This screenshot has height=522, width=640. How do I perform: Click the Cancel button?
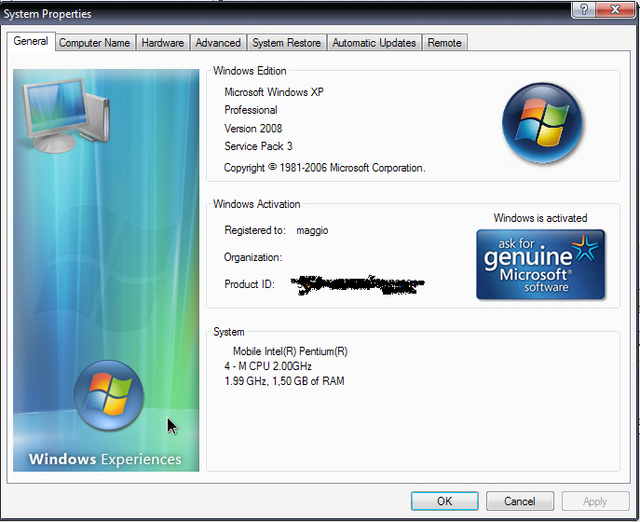520,501
